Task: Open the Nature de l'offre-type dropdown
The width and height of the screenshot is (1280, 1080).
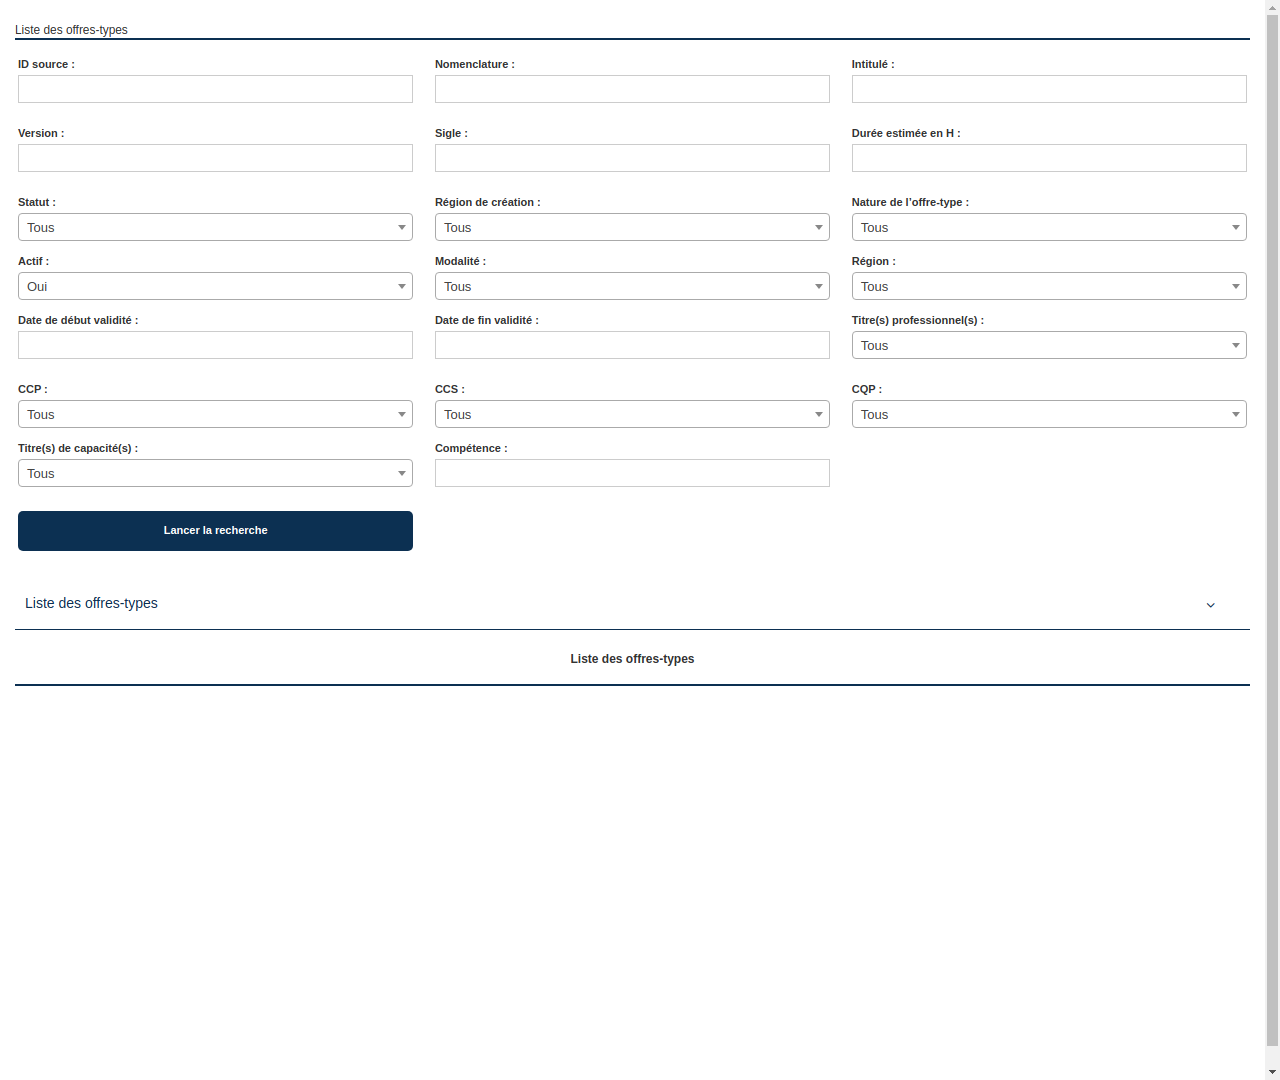Action: coord(1048,227)
